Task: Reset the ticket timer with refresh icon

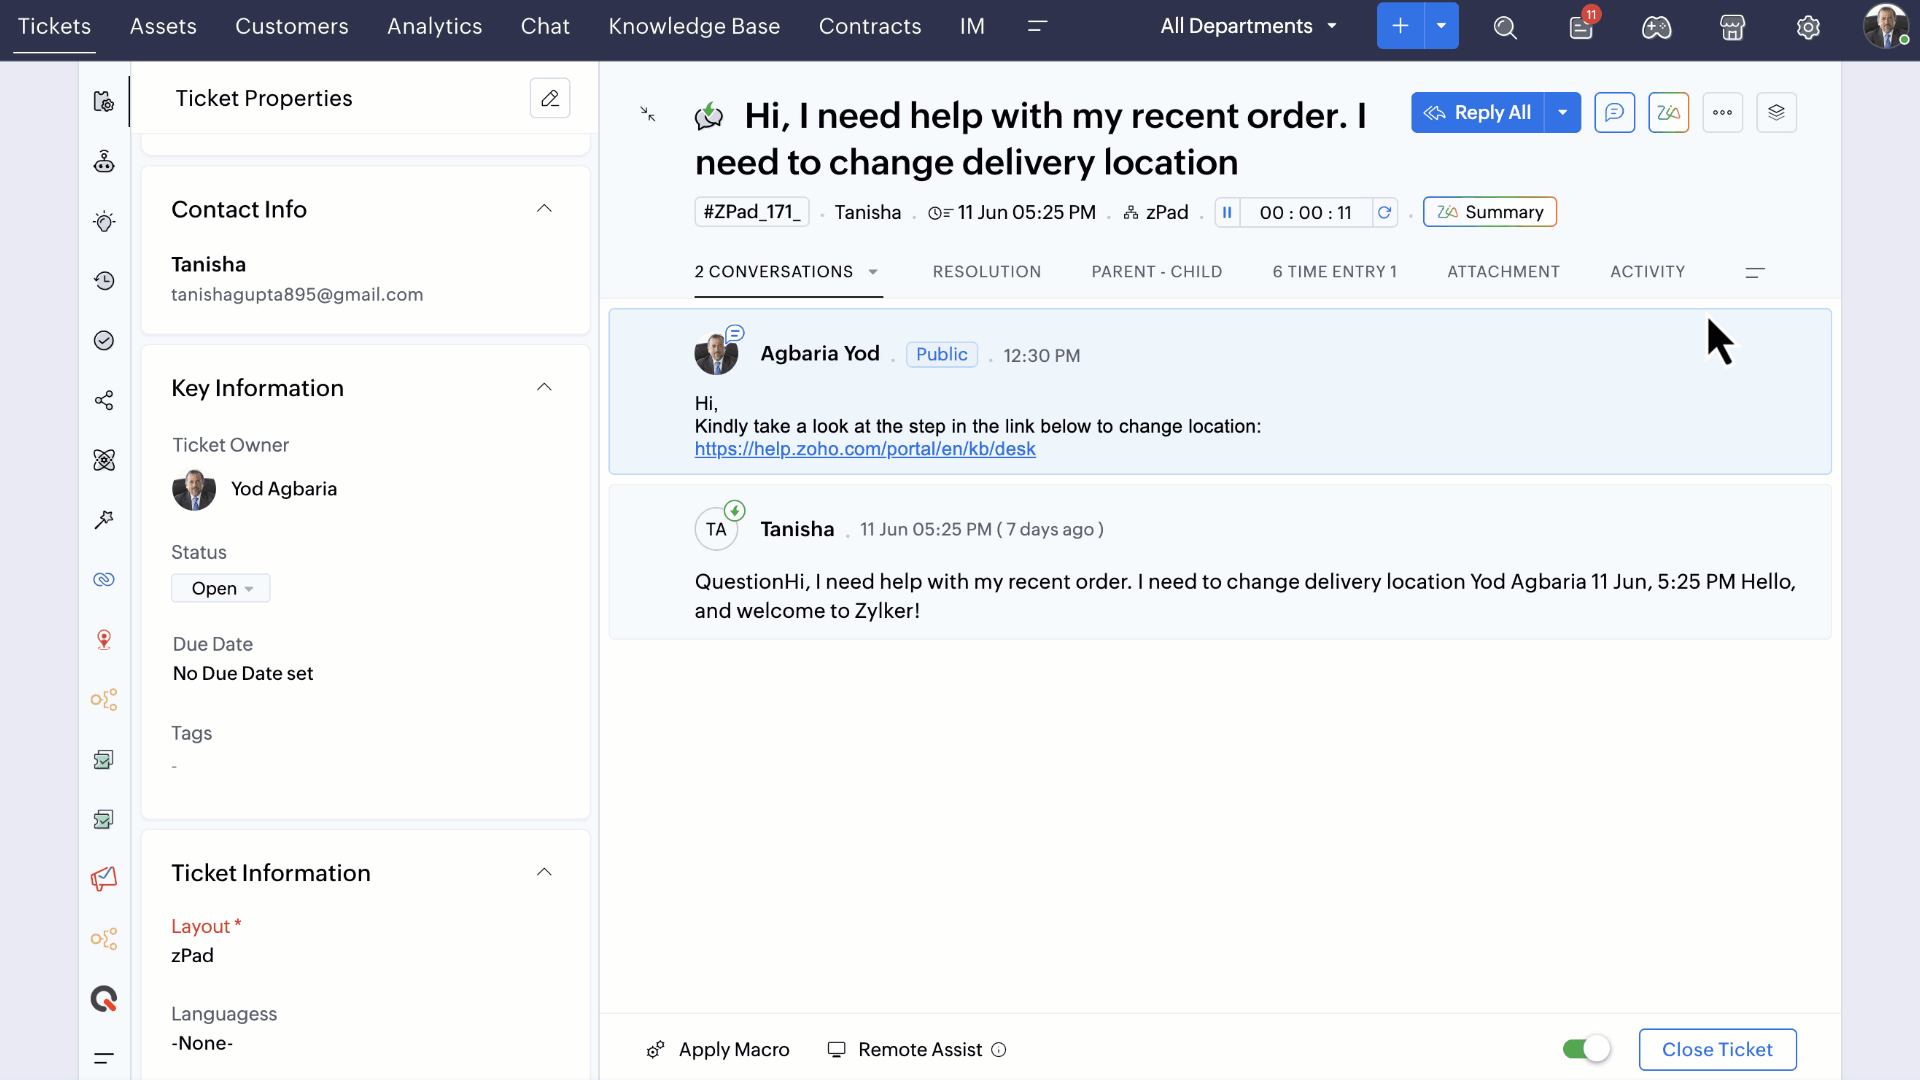Action: 1384,212
